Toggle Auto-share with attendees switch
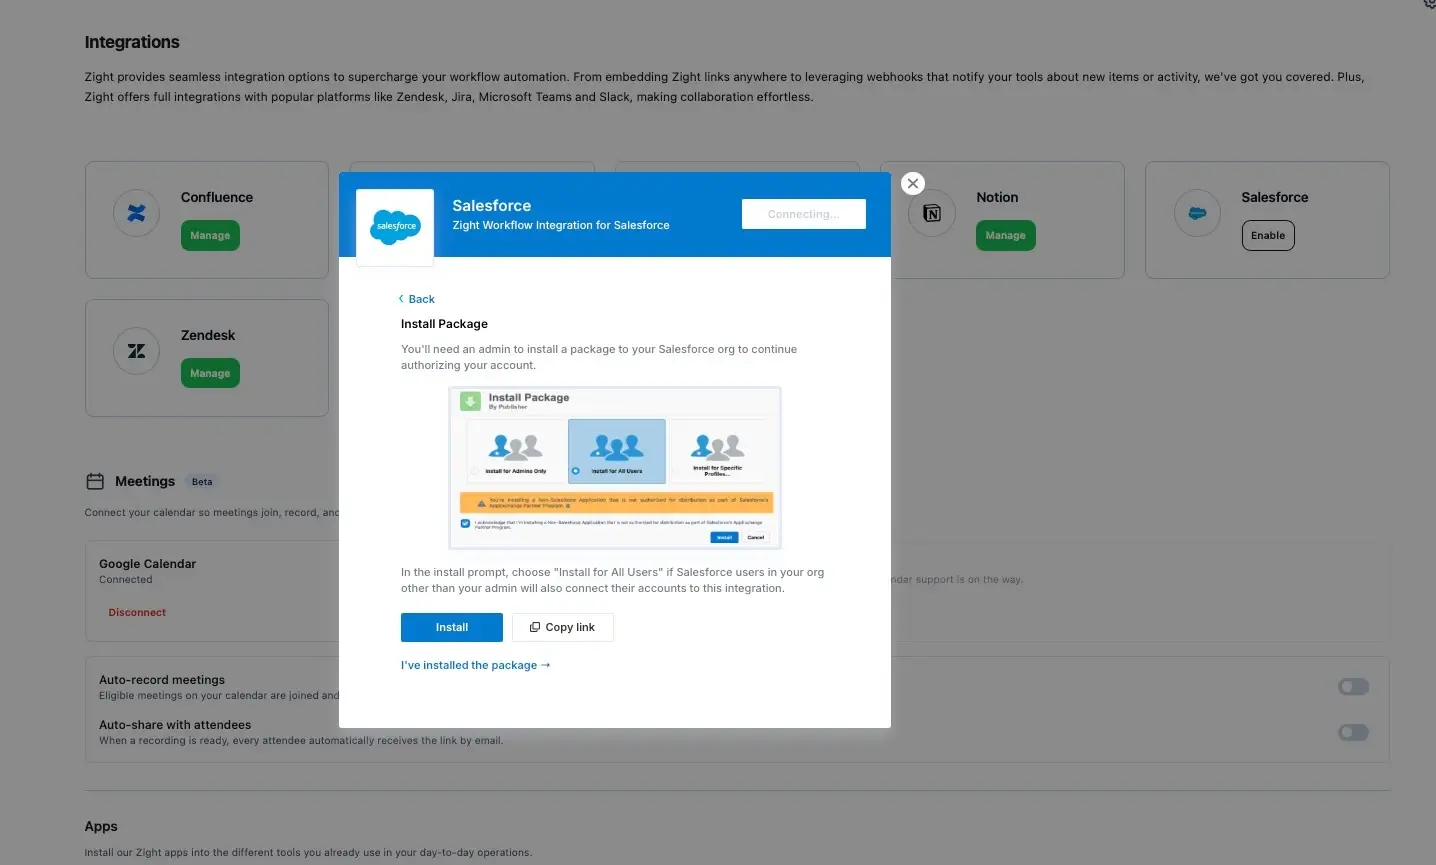This screenshot has height=865, width=1436. click(x=1353, y=733)
